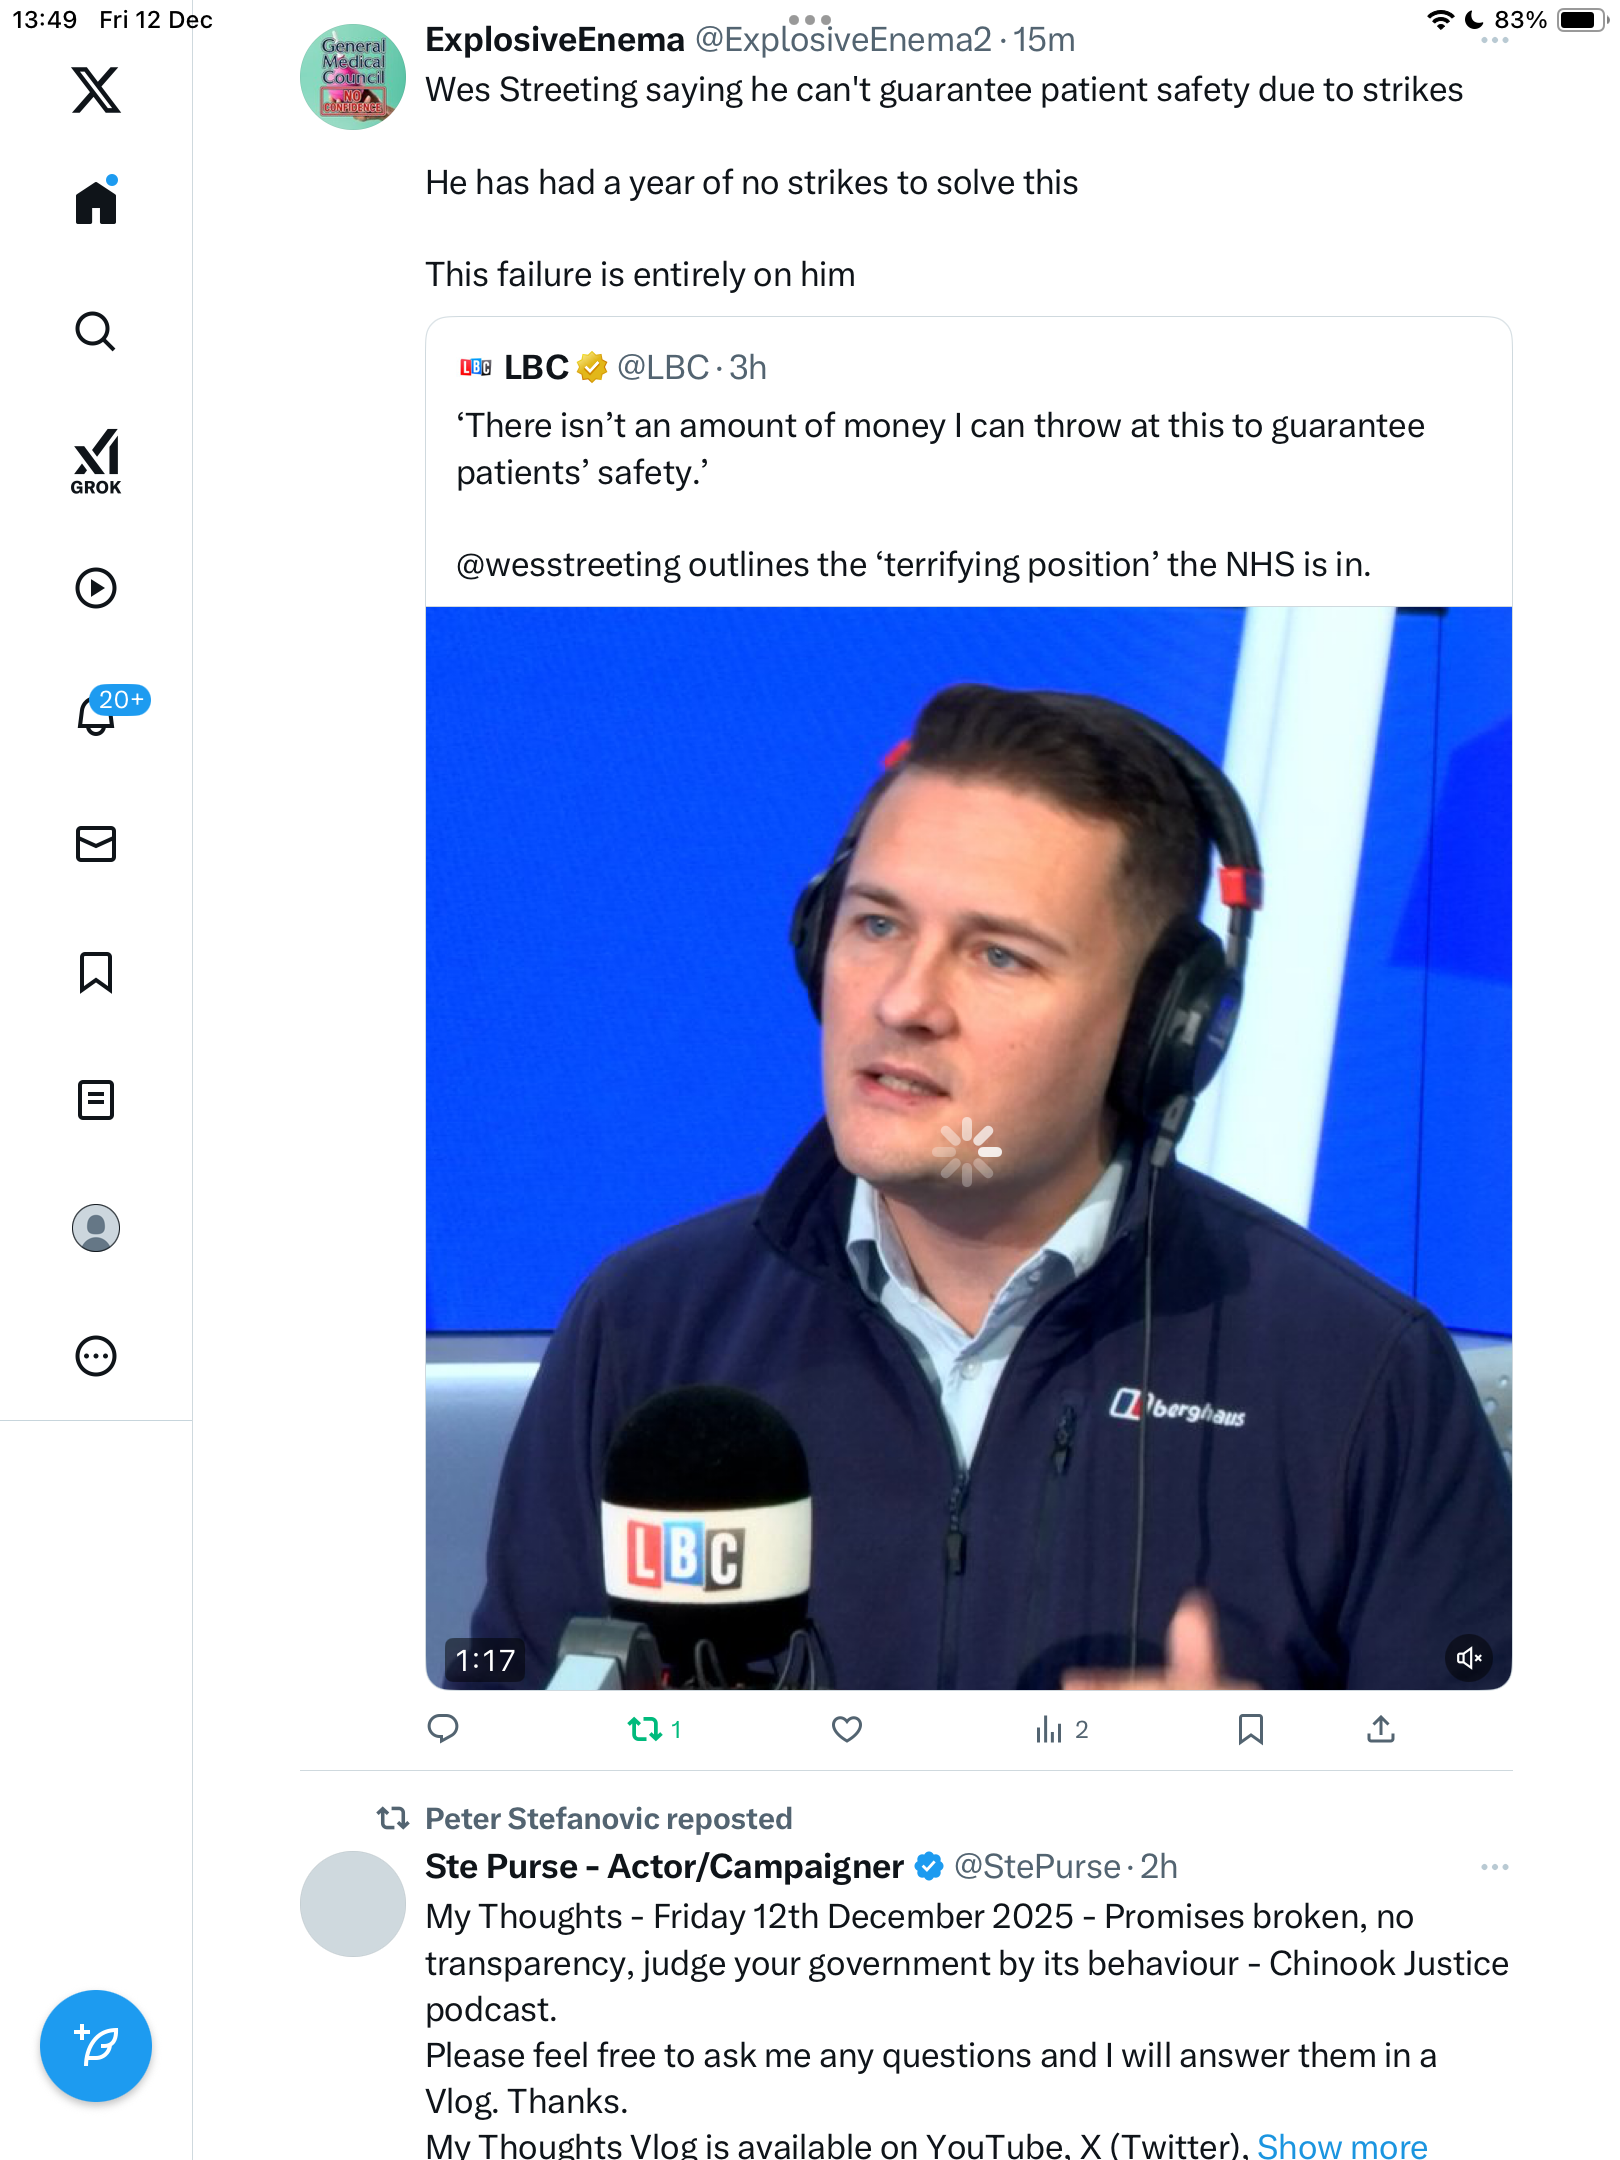Viewport: 1620px width, 2160px height.
Task: Go to the Home timeline
Action: (96, 203)
